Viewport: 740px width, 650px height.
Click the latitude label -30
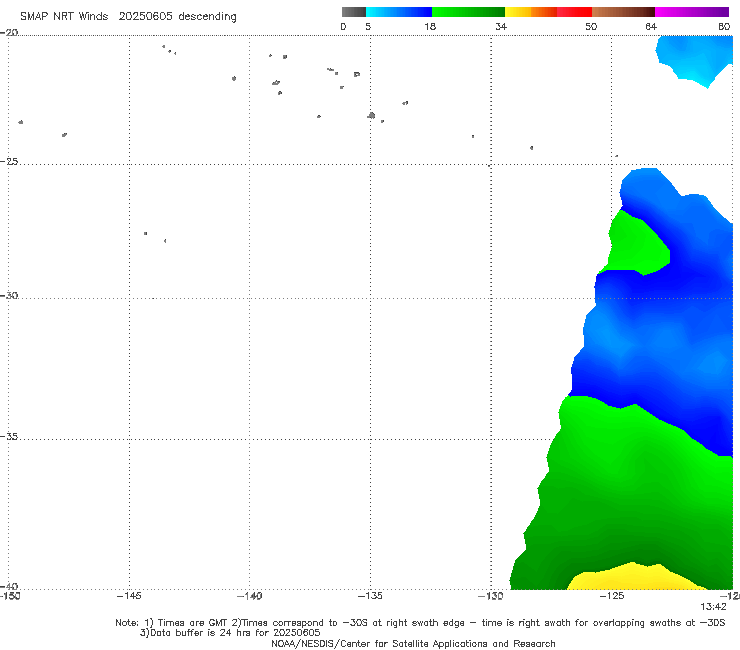[x=9, y=295]
